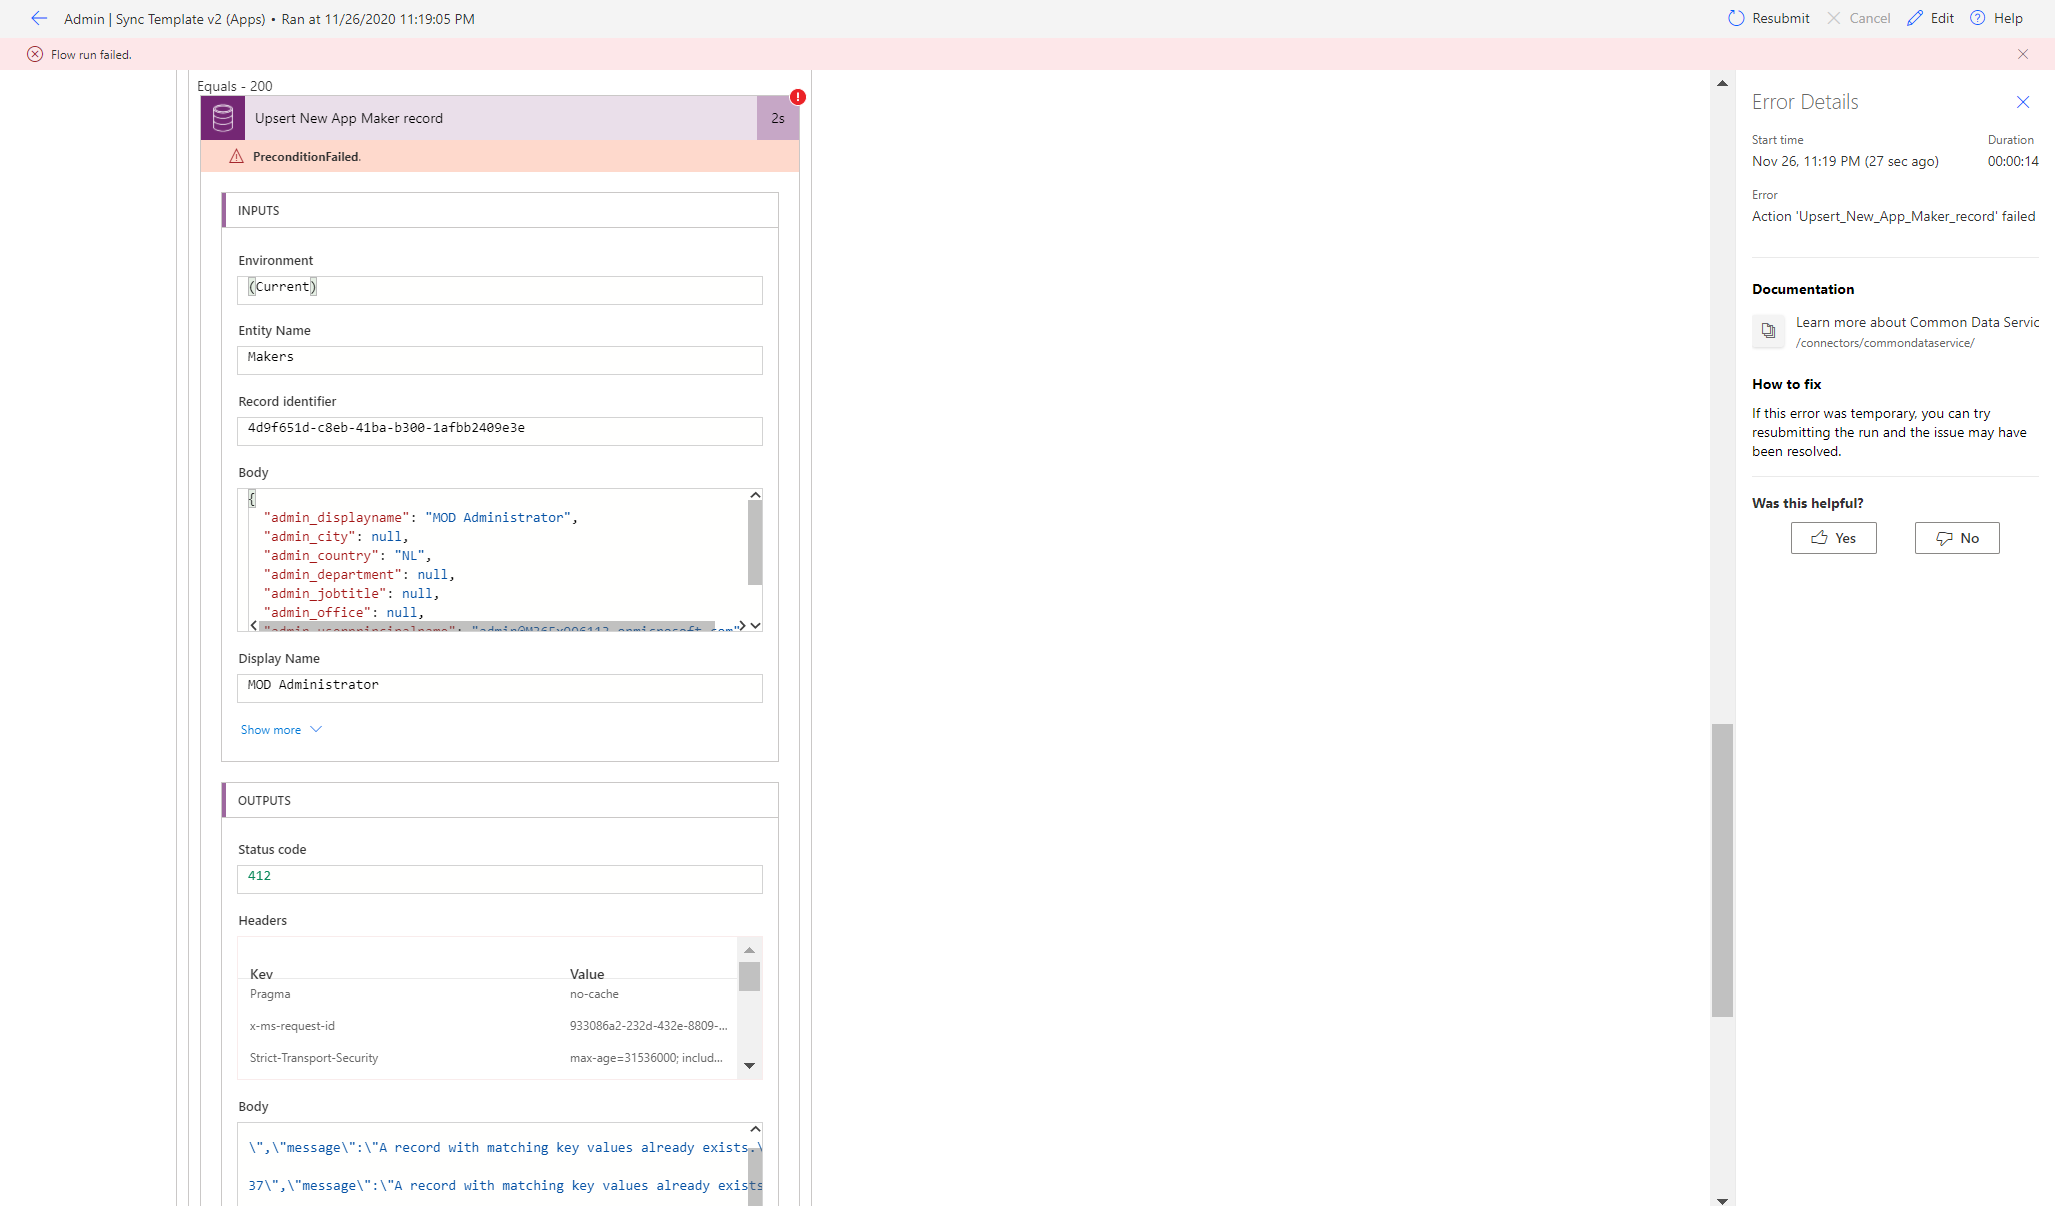Click main page scroll up arrow

click(x=1722, y=83)
